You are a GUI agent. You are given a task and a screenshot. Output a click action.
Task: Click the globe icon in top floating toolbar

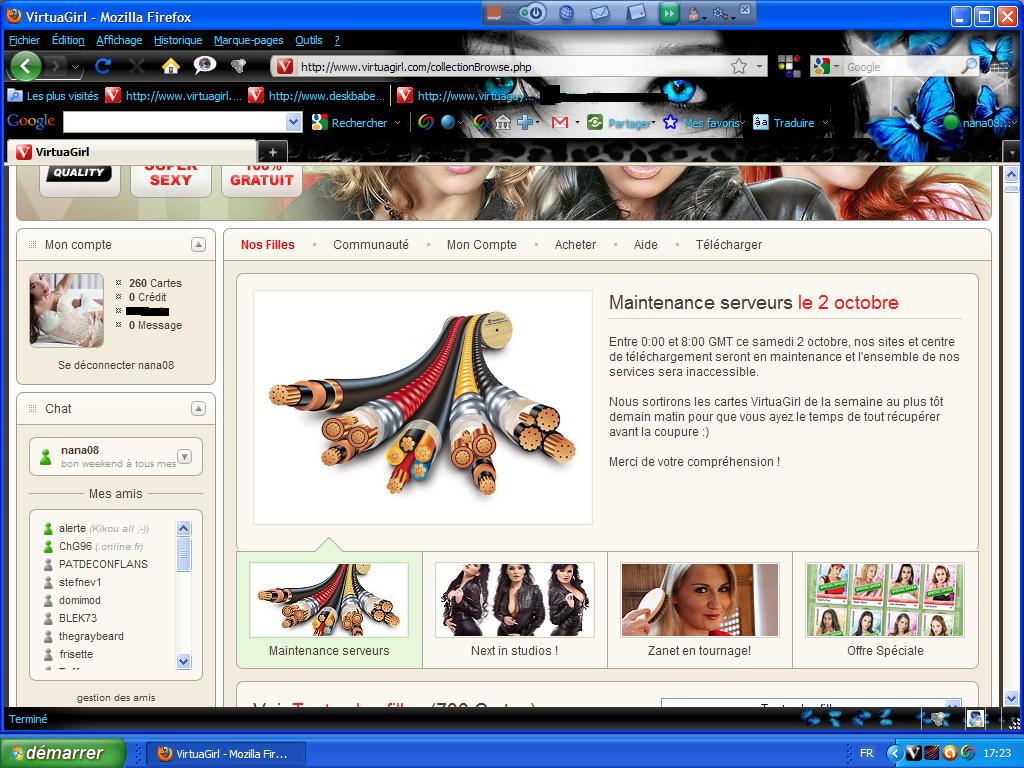(566, 13)
